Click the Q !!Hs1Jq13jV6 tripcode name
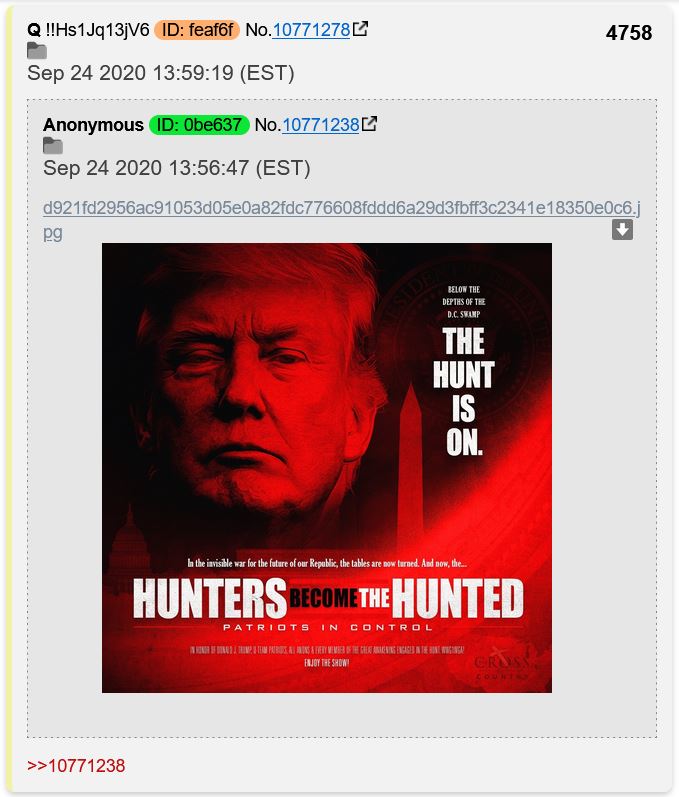 [x=88, y=30]
